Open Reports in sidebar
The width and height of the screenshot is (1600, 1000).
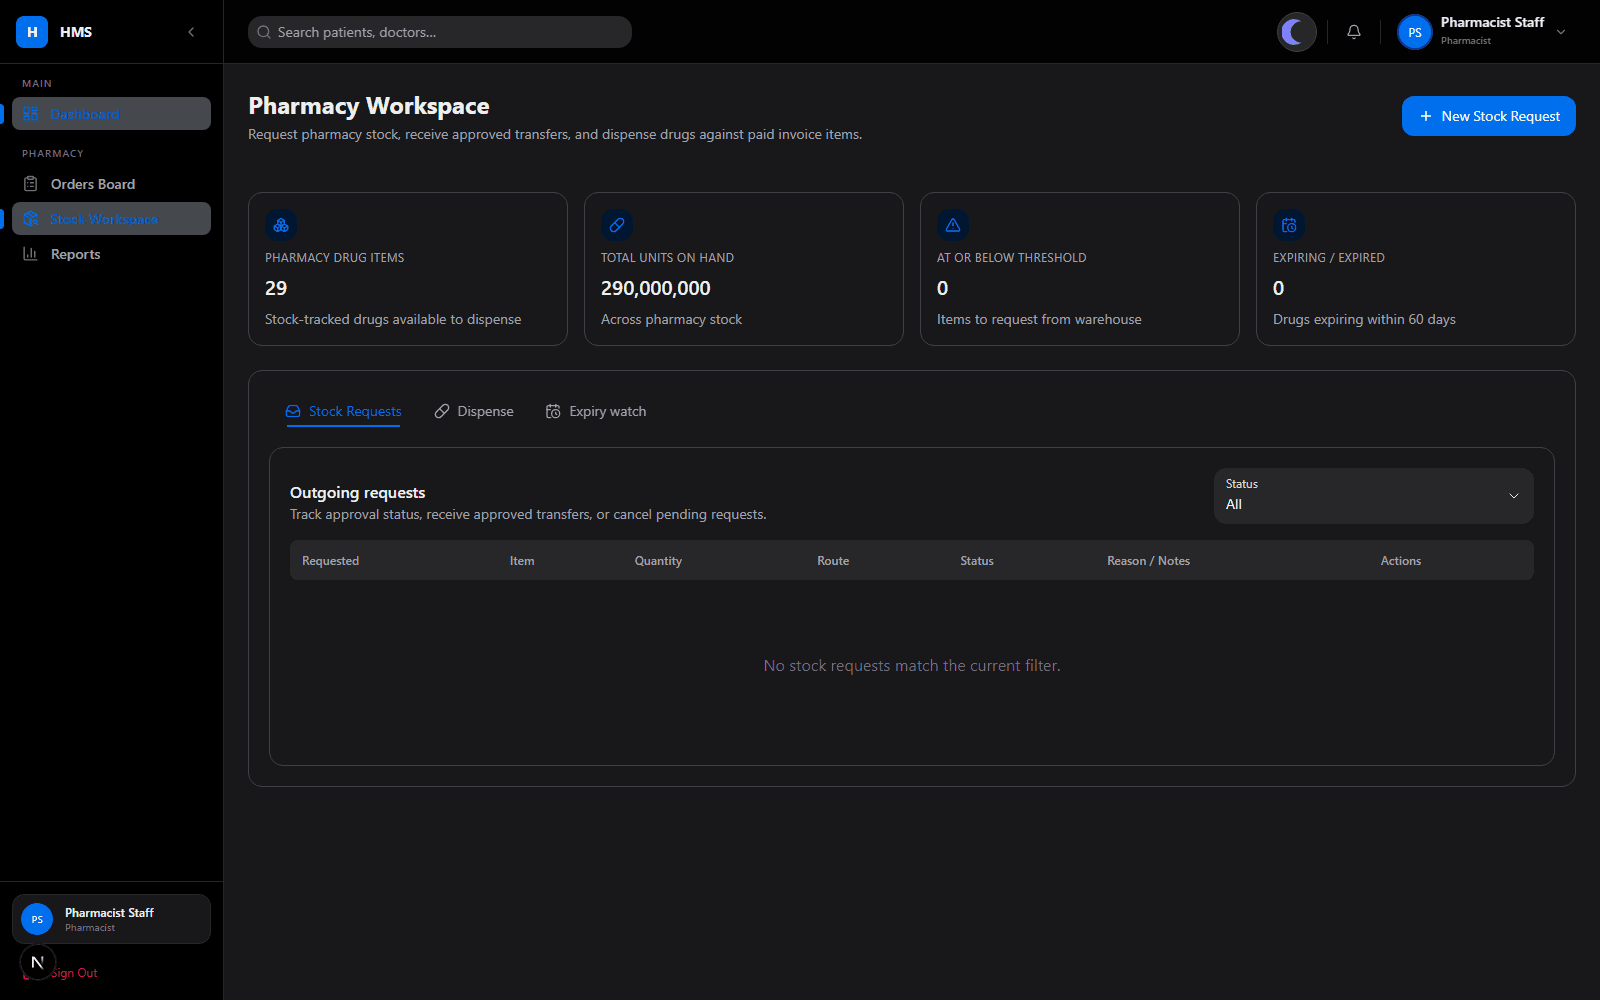(x=111, y=254)
